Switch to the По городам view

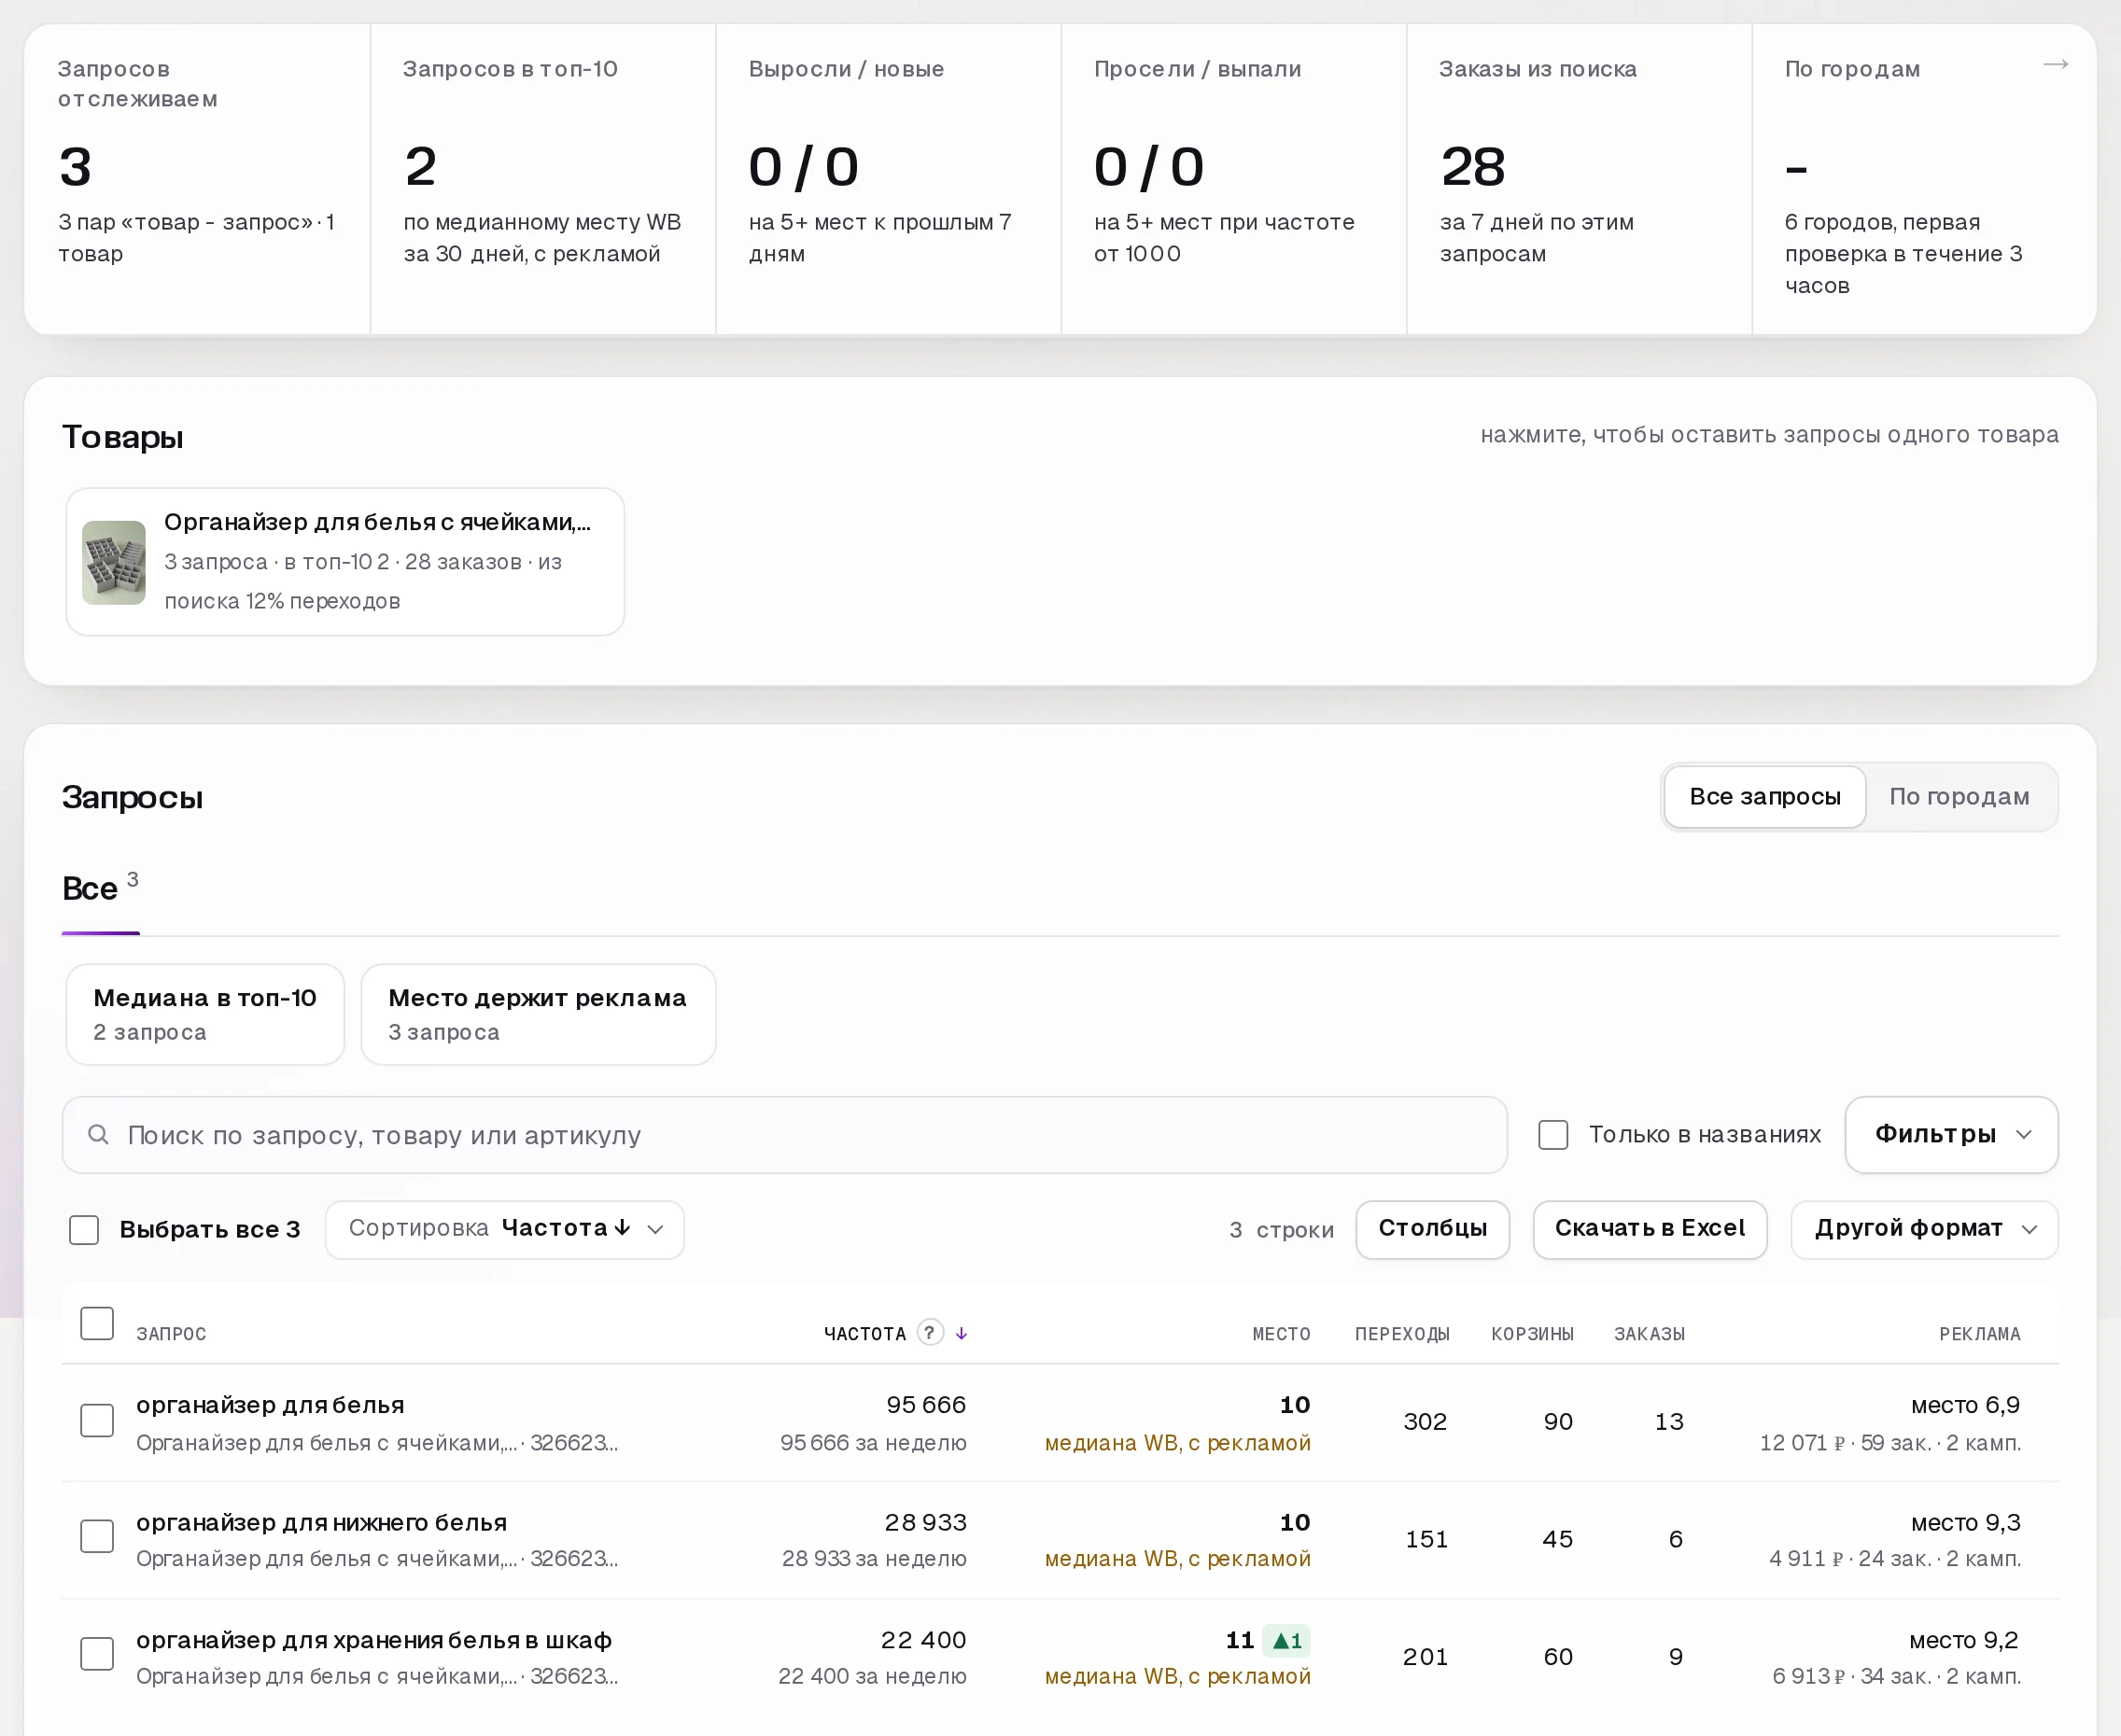click(x=1959, y=797)
